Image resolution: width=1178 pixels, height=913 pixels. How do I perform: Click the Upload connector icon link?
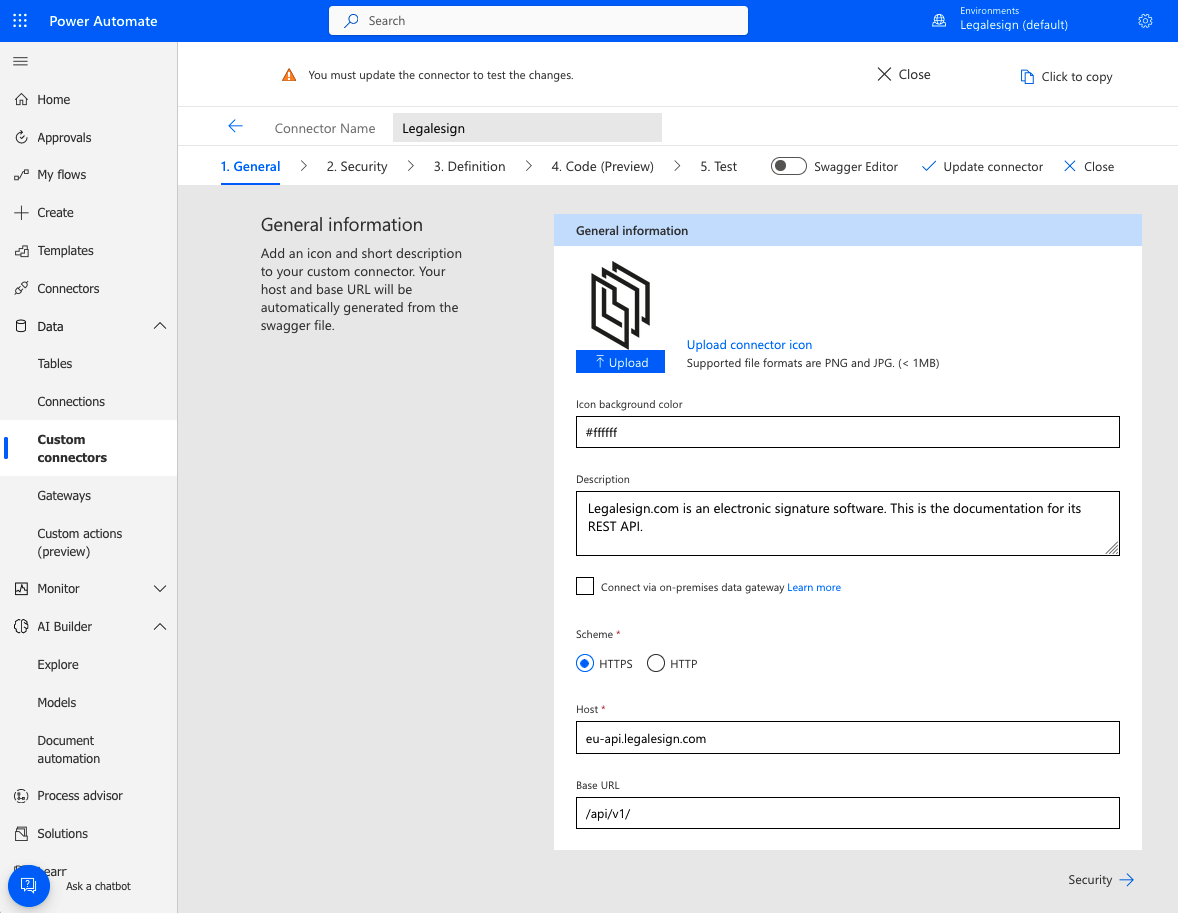click(749, 345)
